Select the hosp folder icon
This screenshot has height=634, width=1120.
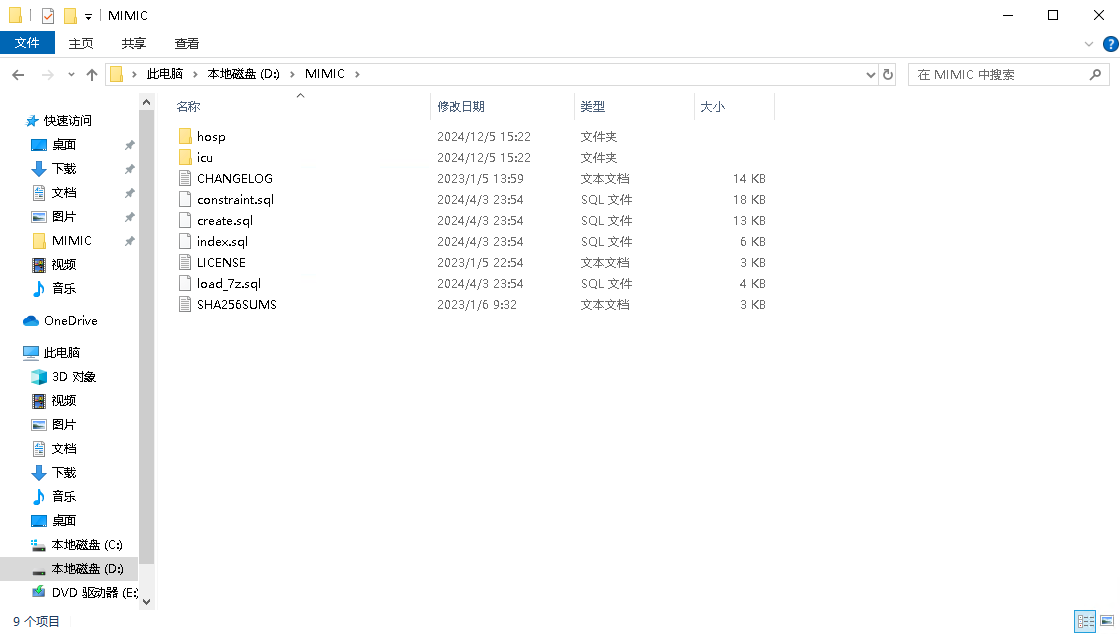pos(184,137)
